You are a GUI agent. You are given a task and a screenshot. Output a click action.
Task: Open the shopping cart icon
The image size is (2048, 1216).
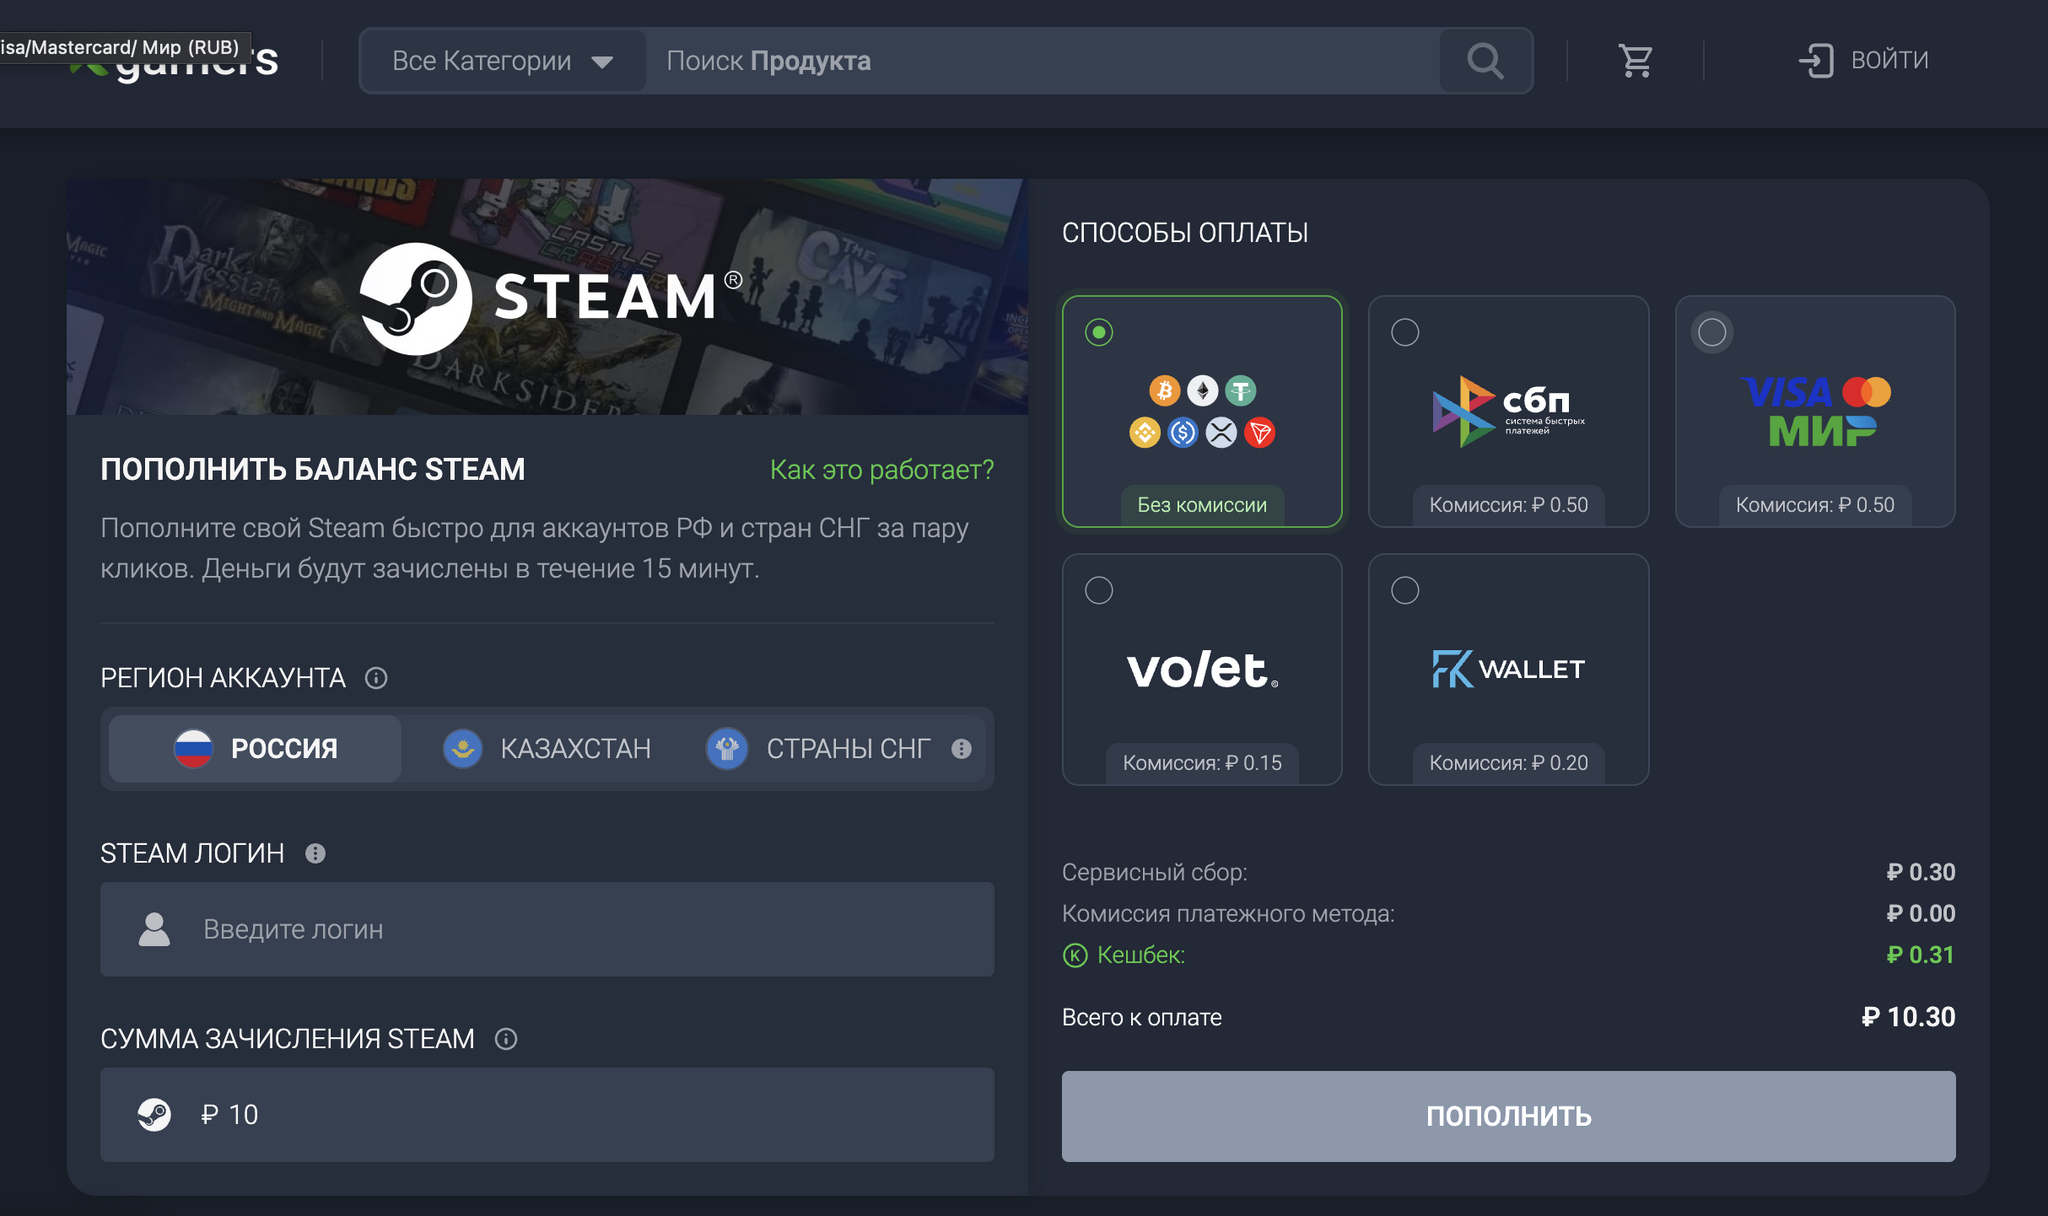click(1635, 61)
